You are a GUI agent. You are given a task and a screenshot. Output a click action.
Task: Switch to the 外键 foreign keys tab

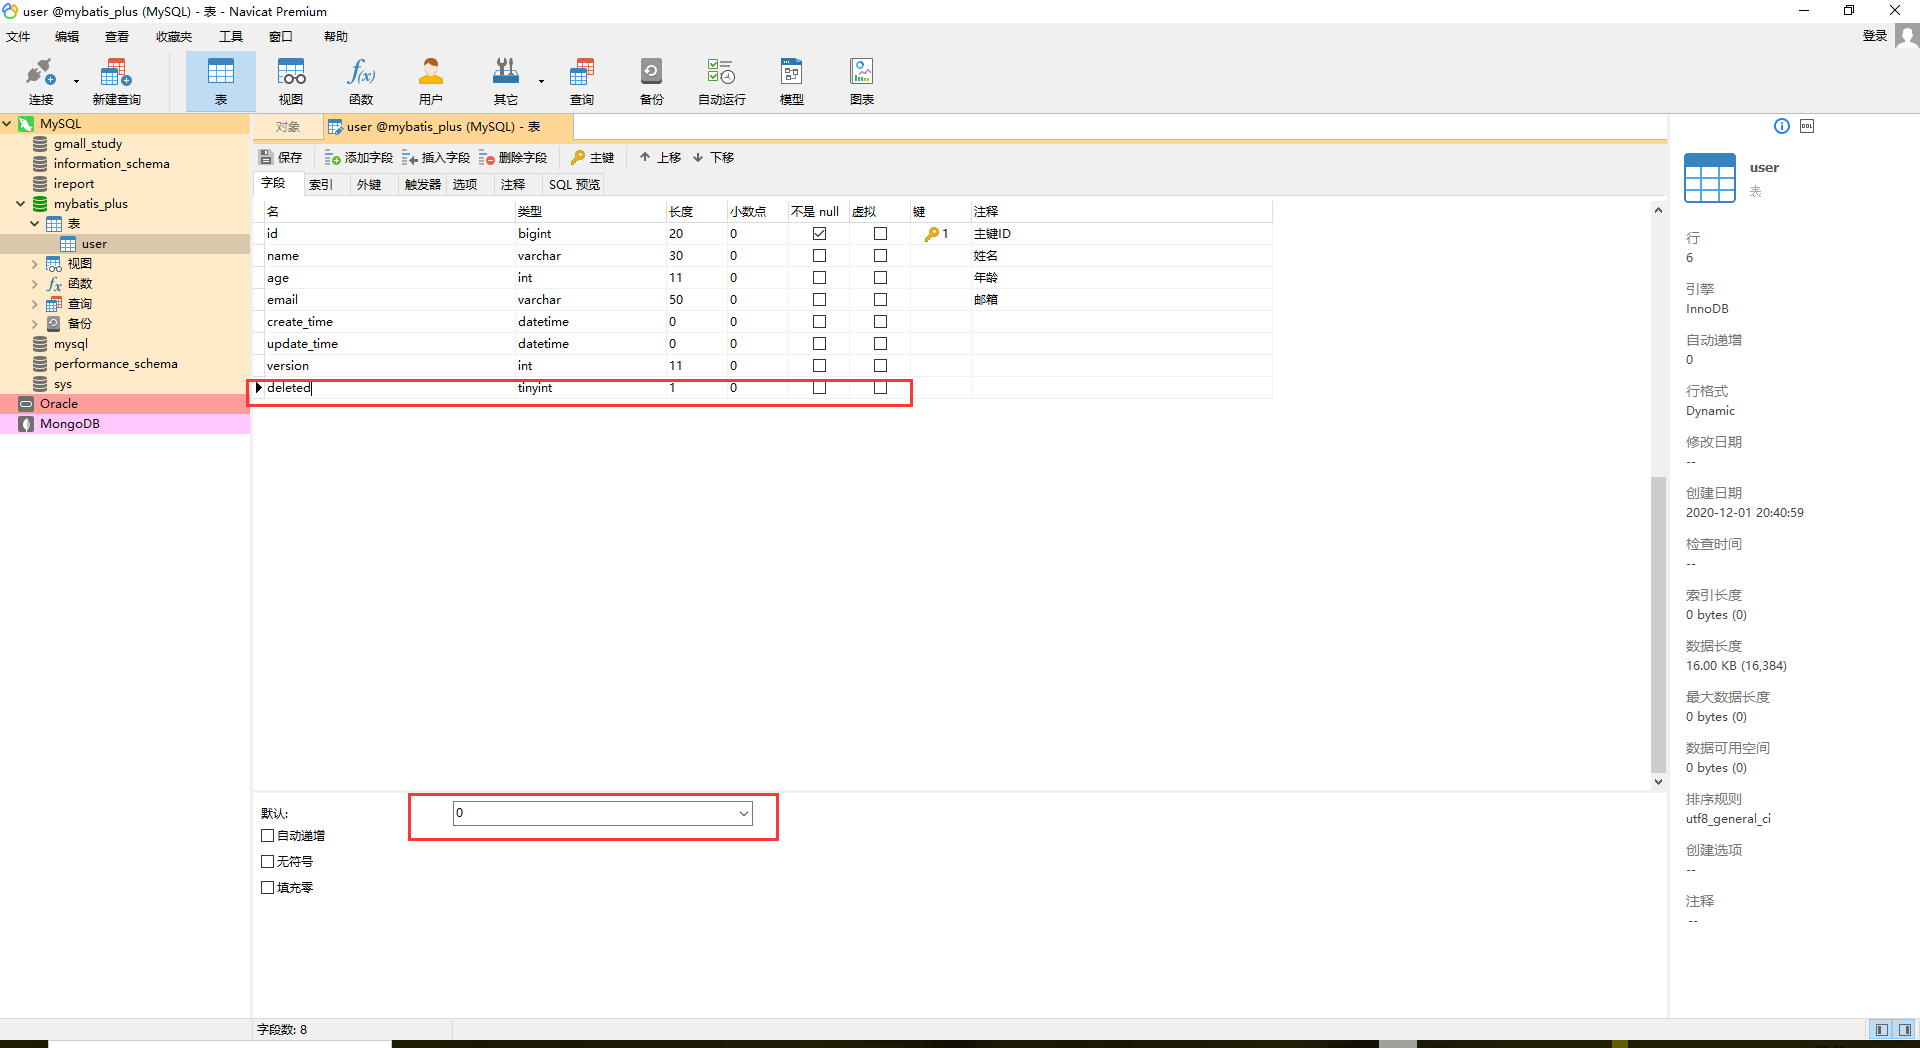pos(369,185)
